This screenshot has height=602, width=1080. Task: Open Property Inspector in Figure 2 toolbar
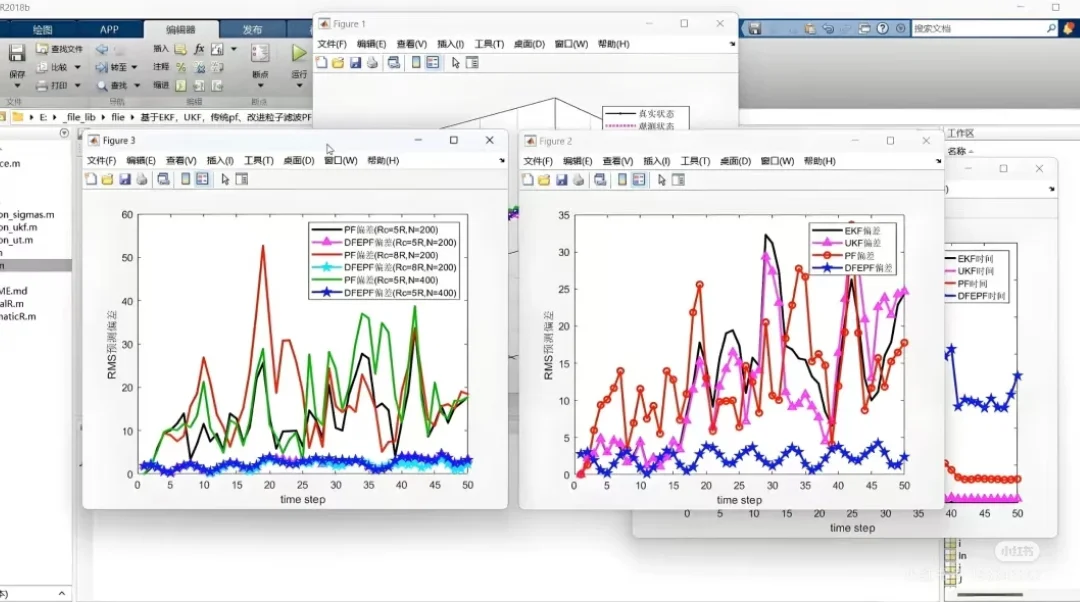point(678,180)
